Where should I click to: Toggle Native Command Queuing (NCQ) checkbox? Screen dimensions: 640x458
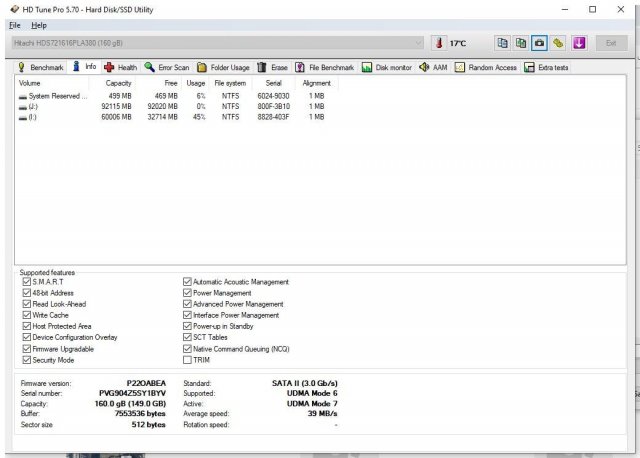coord(187,349)
